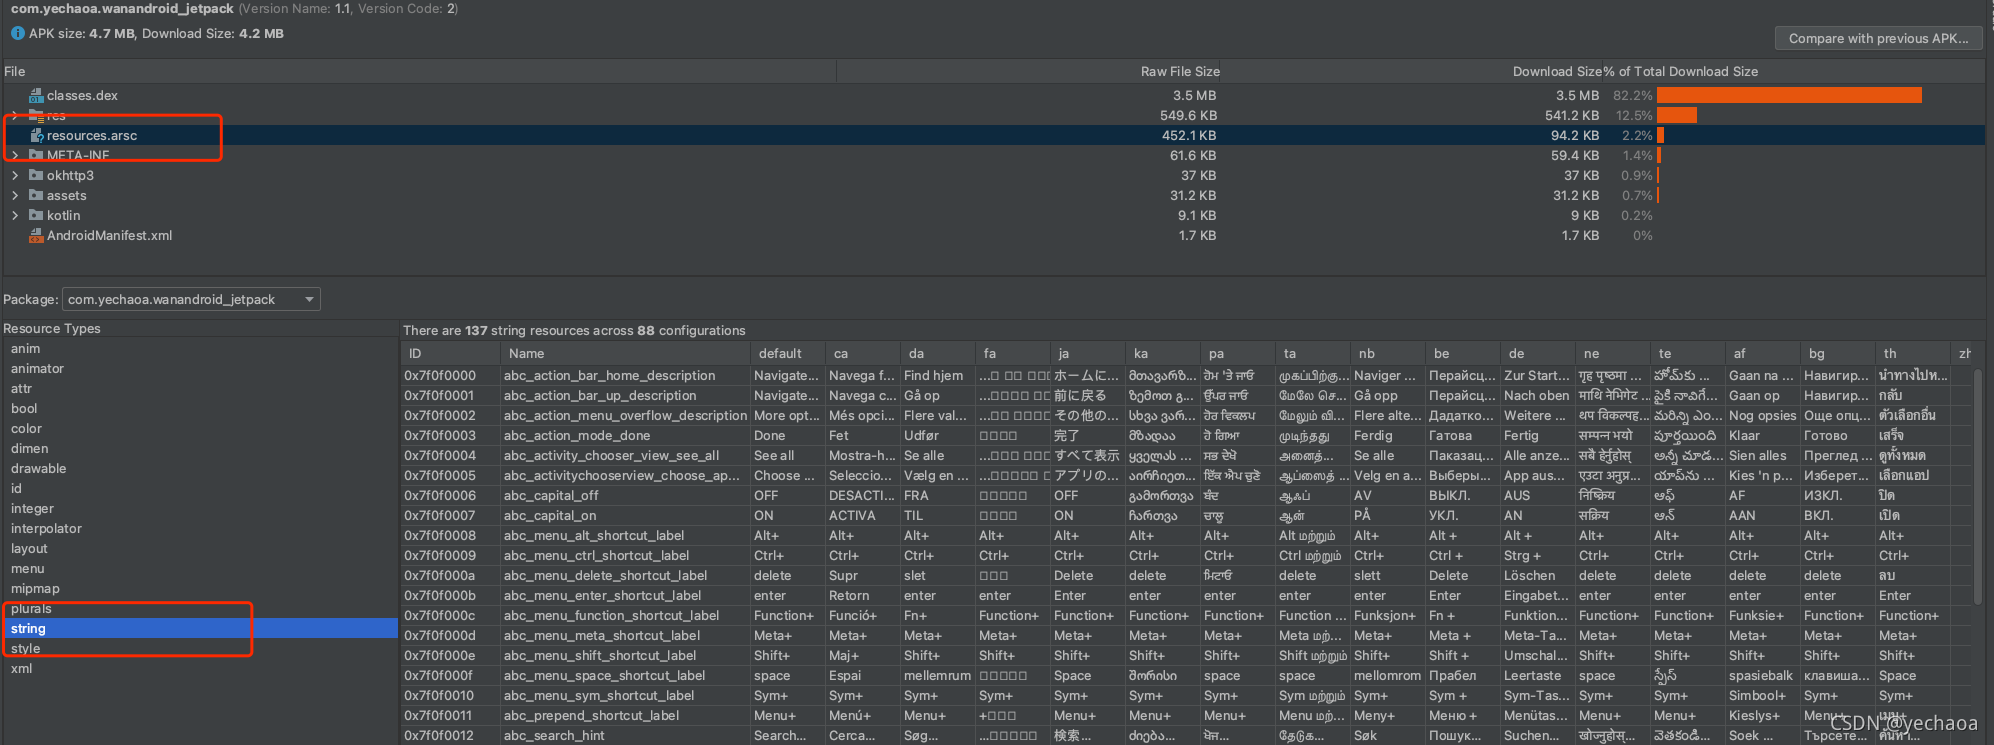The height and width of the screenshot is (745, 1994).
Task: Select row abc_menu_delete_shortcut_label
Action: (x=1187, y=576)
